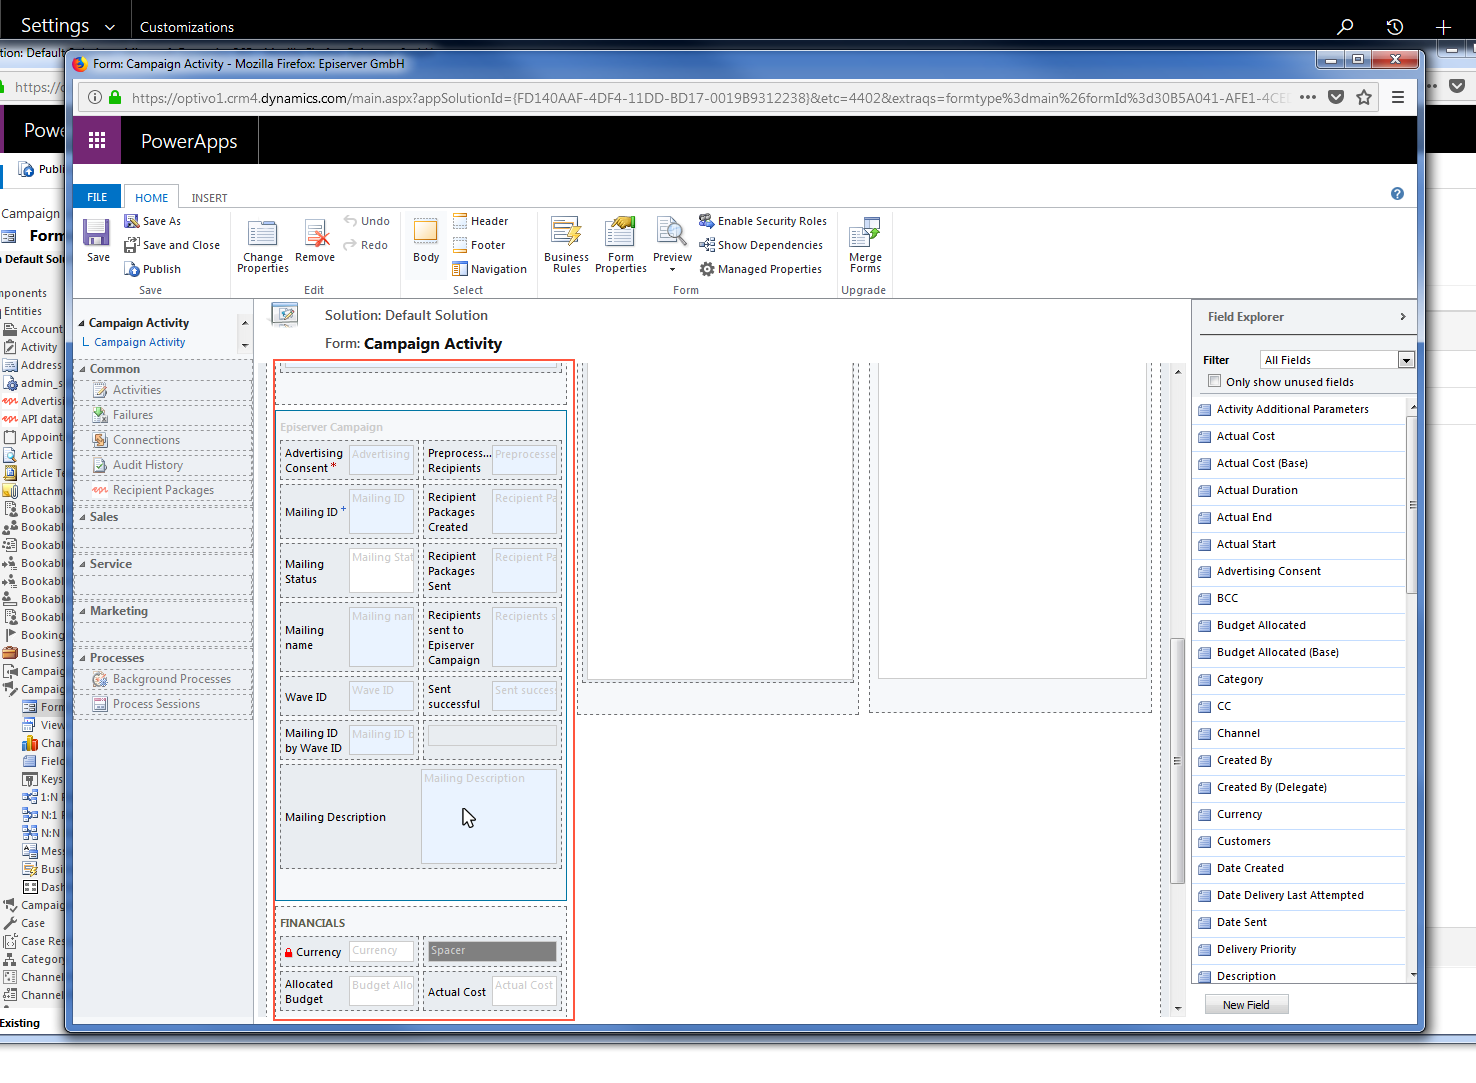
Task: Collapse the Campaign Activity navigation group
Action: click(x=82, y=323)
